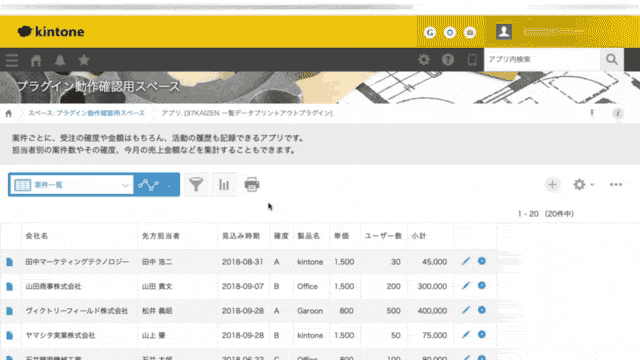The height and width of the screenshot is (360, 640).
Task: Click the 2018-09-07 date cell
Action: coord(243,287)
